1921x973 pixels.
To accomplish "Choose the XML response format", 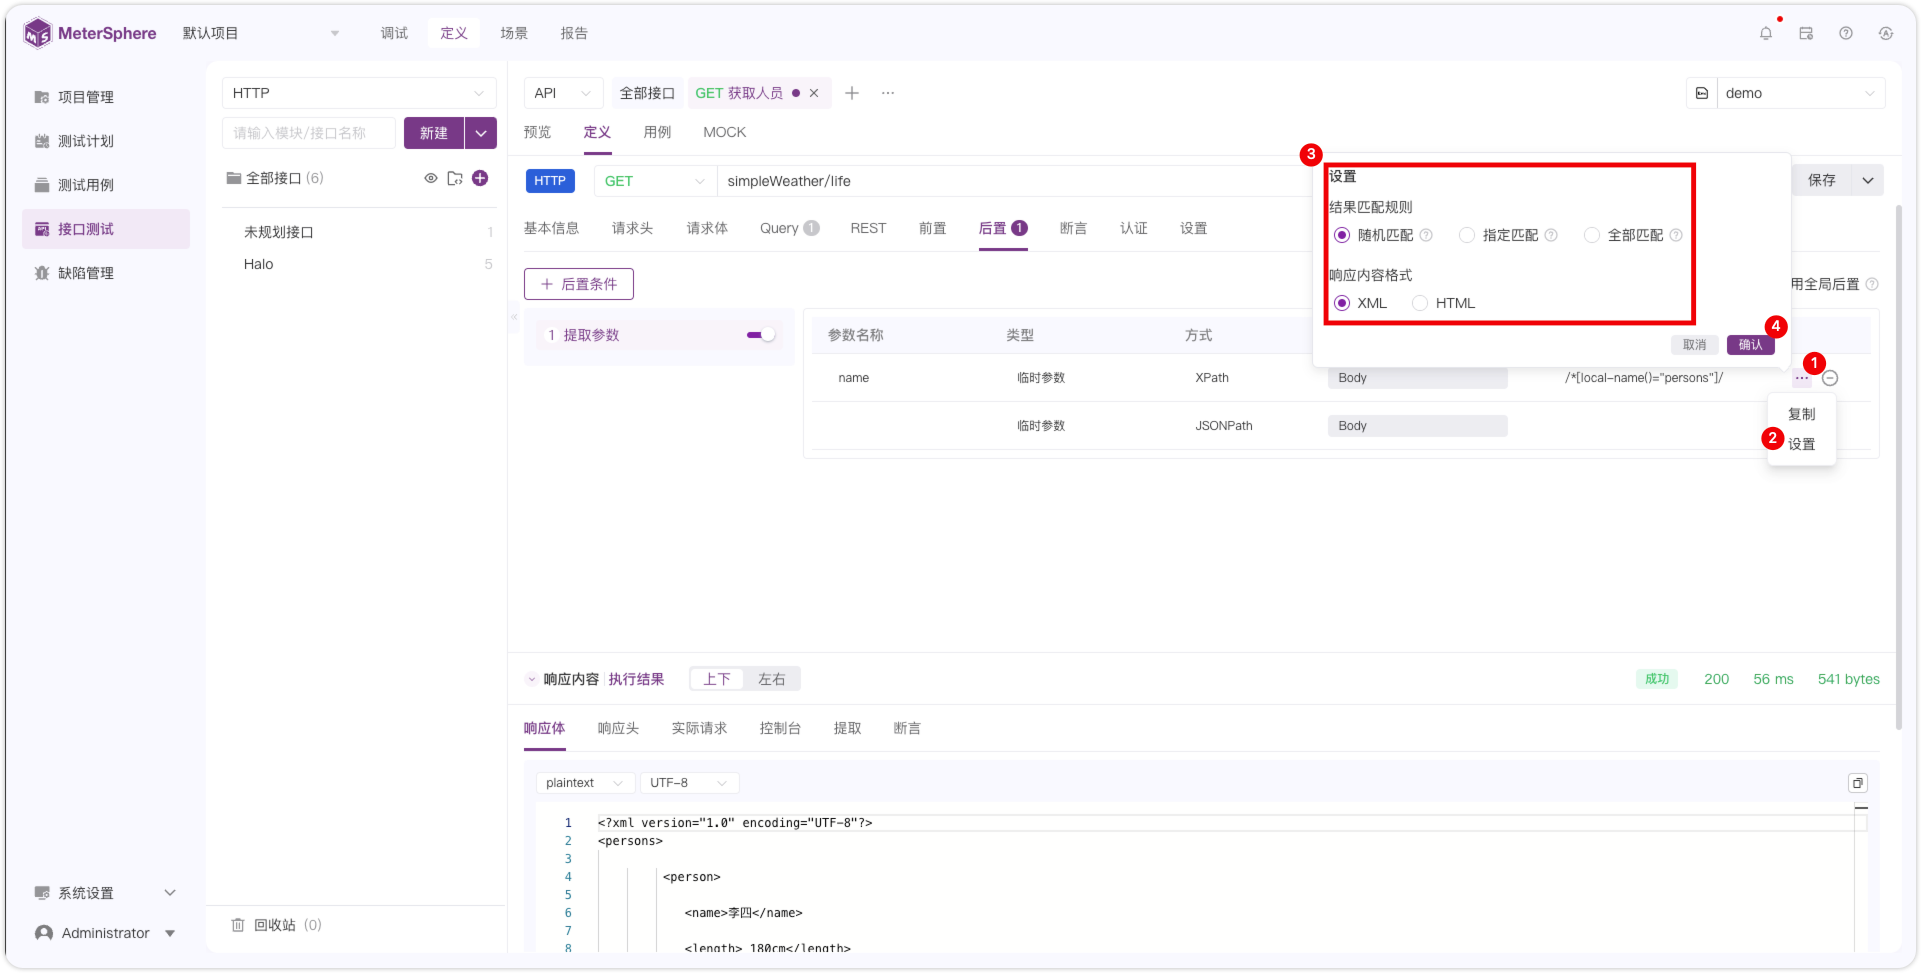I will tap(1342, 303).
